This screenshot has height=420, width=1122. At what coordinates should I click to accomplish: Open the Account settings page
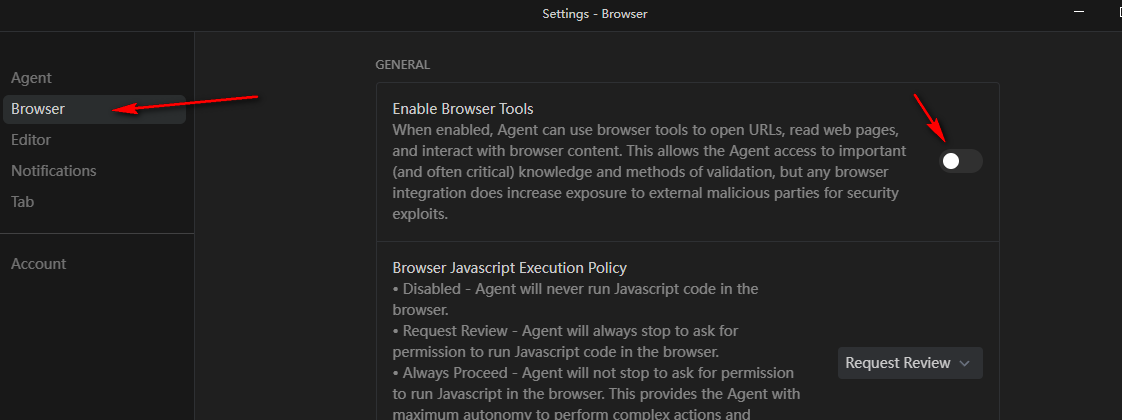[x=39, y=263]
